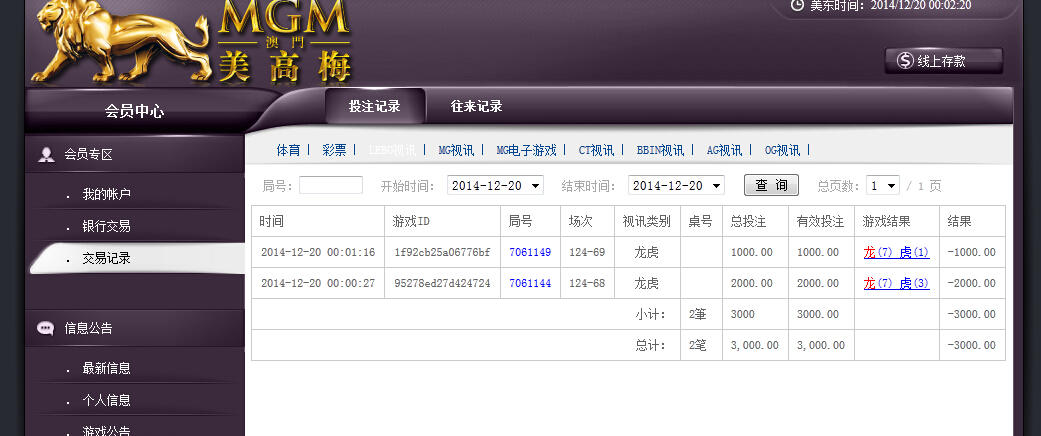This screenshot has height=436, width=1041.
Task: Go to 最新信息 in sidebar
Action: pyautogui.click(x=106, y=368)
